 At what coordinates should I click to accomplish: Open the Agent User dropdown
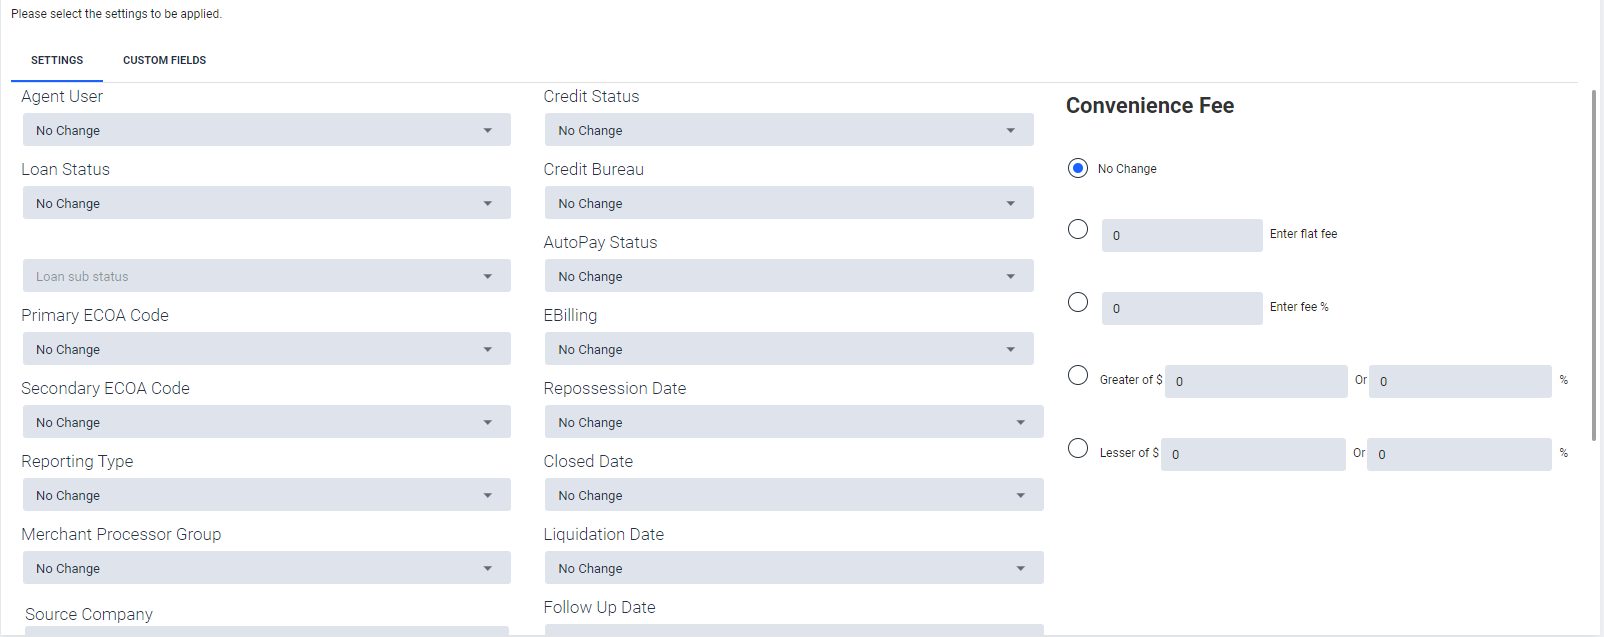pyautogui.click(x=266, y=130)
